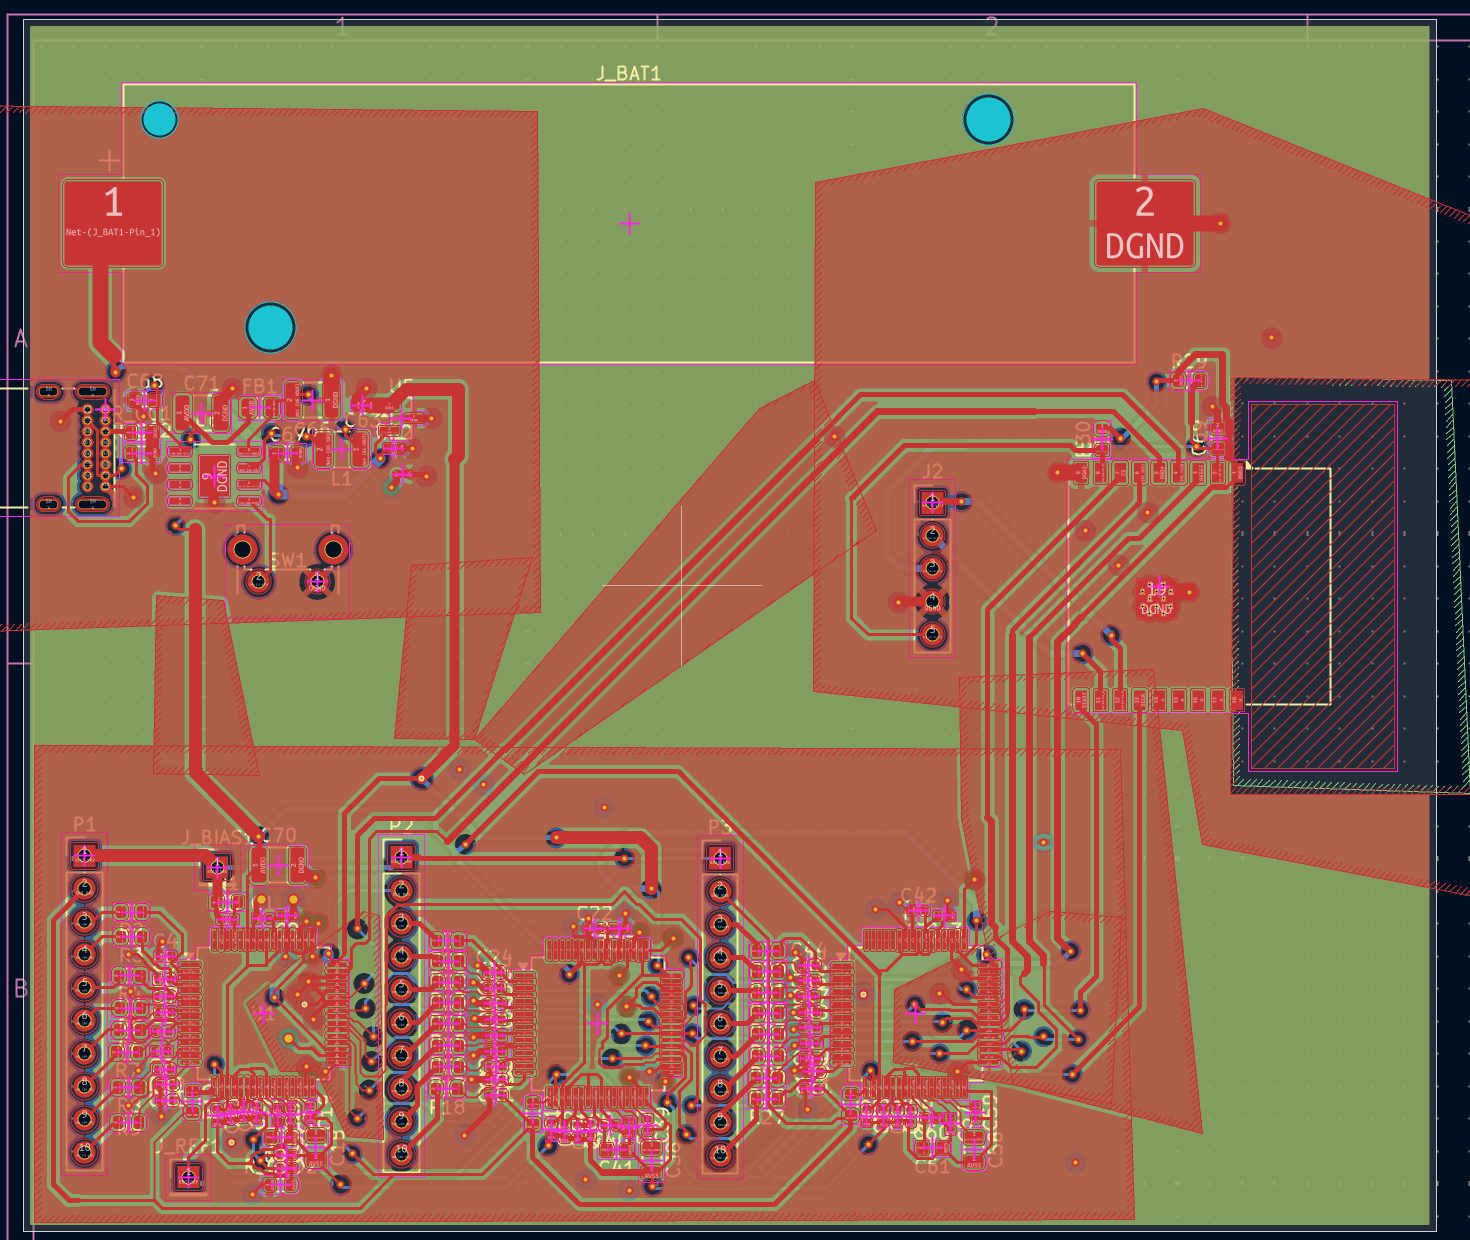Select the AVDD pad of capacitor C71
Image resolution: width=1470 pixels, height=1240 pixels.
click(183, 412)
